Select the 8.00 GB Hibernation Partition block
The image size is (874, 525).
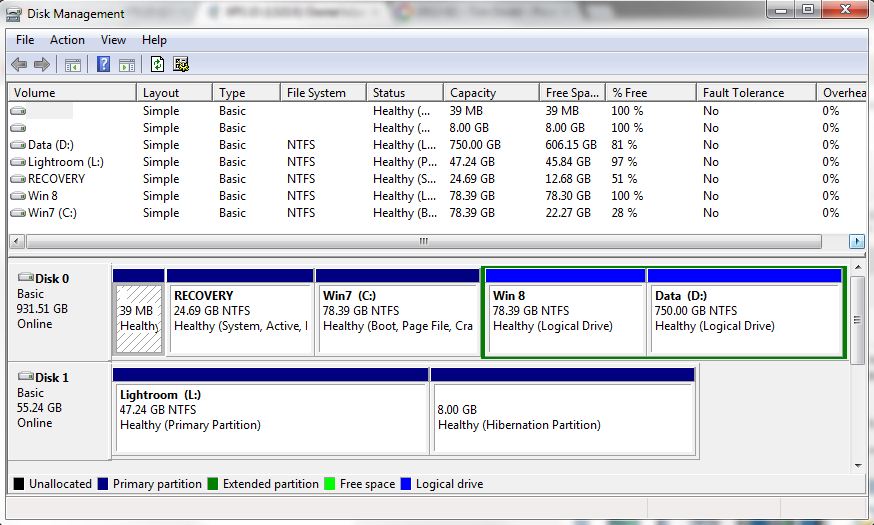click(x=562, y=417)
